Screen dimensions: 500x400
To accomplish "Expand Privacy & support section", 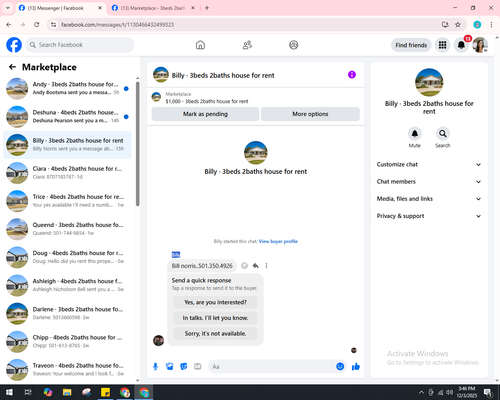I will click(429, 216).
